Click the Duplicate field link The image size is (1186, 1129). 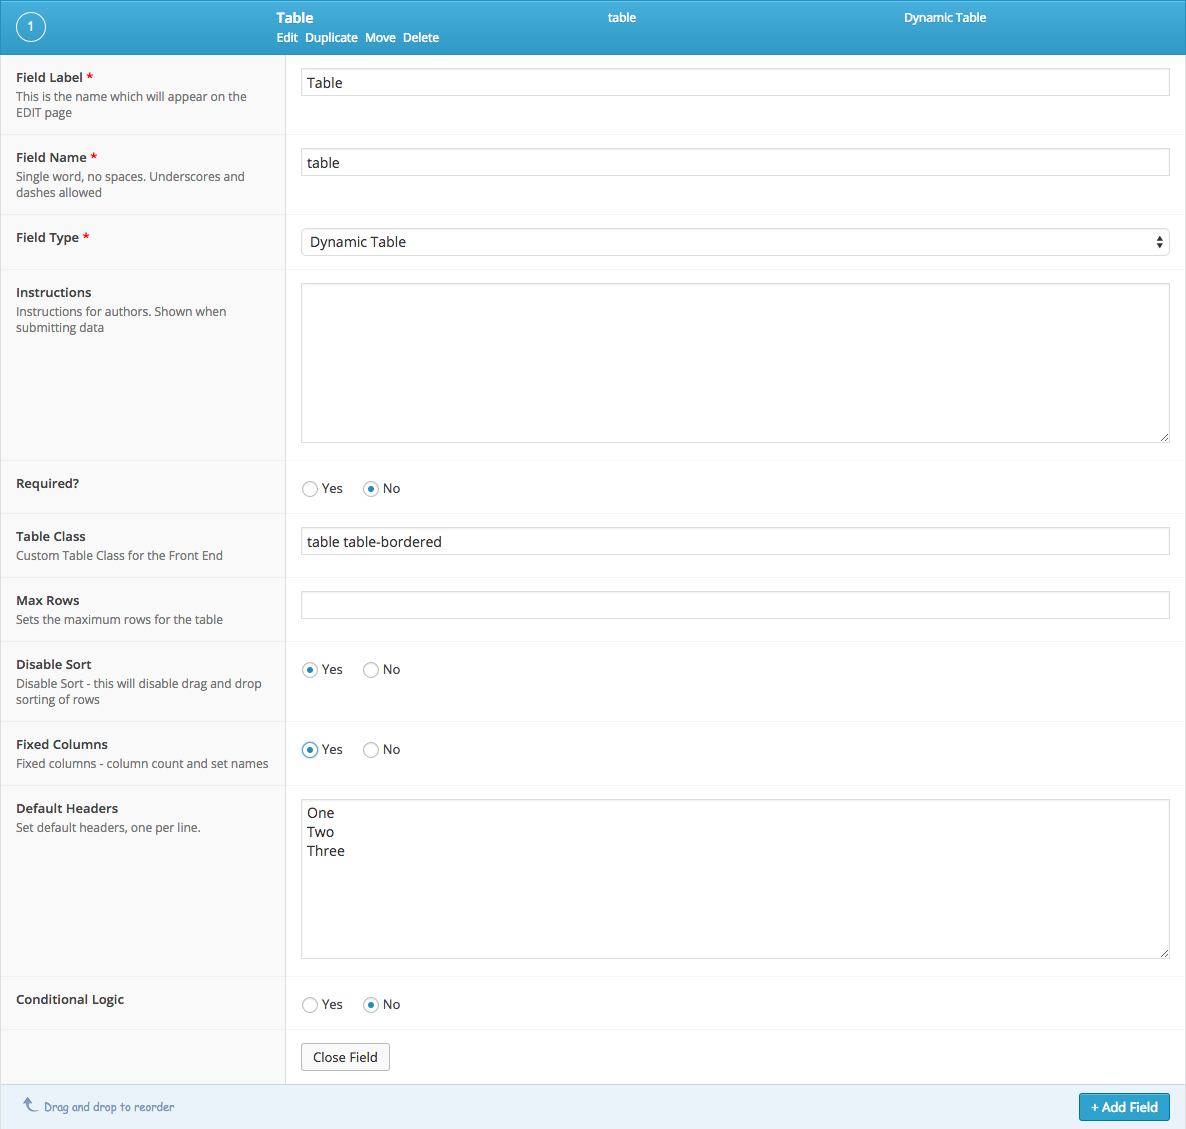(x=331, y=38)
